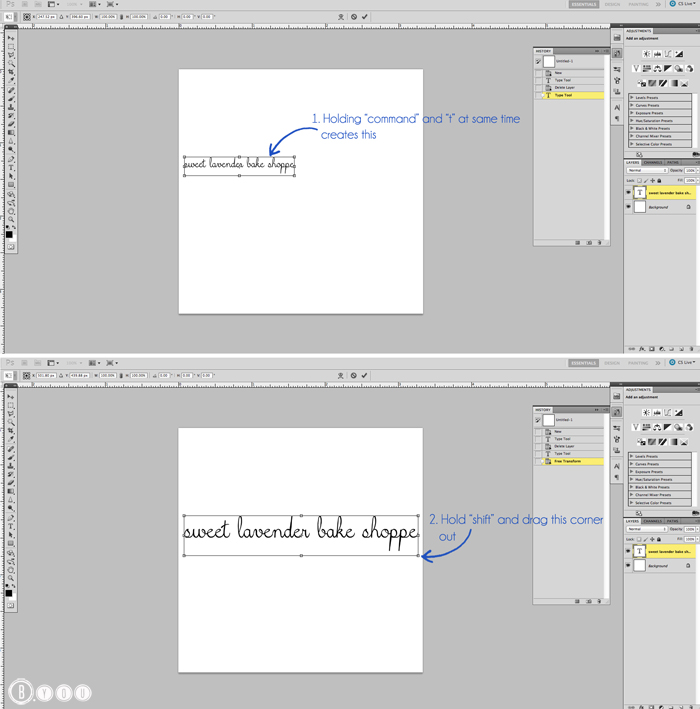Set the foreground color swatch in the upper toolbar
700x709 pixels.
coord(9,234)
